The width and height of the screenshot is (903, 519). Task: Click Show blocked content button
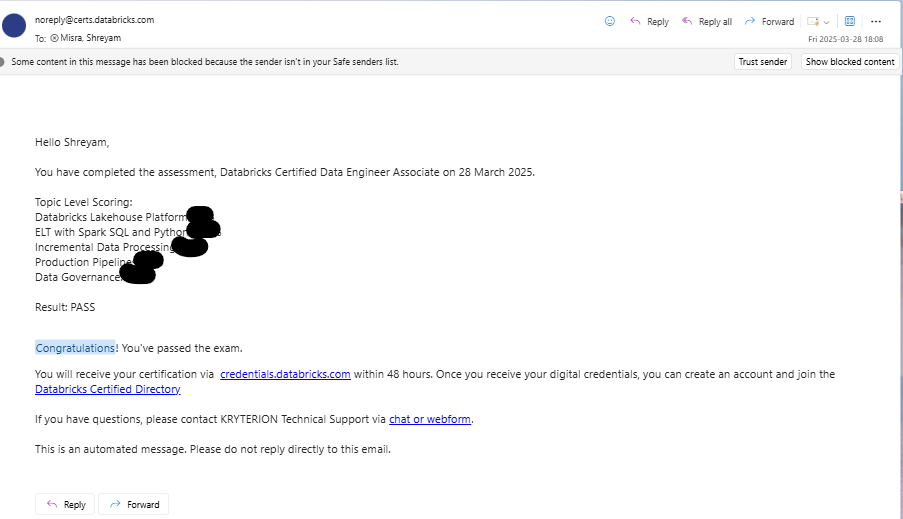tap(850, 62)
